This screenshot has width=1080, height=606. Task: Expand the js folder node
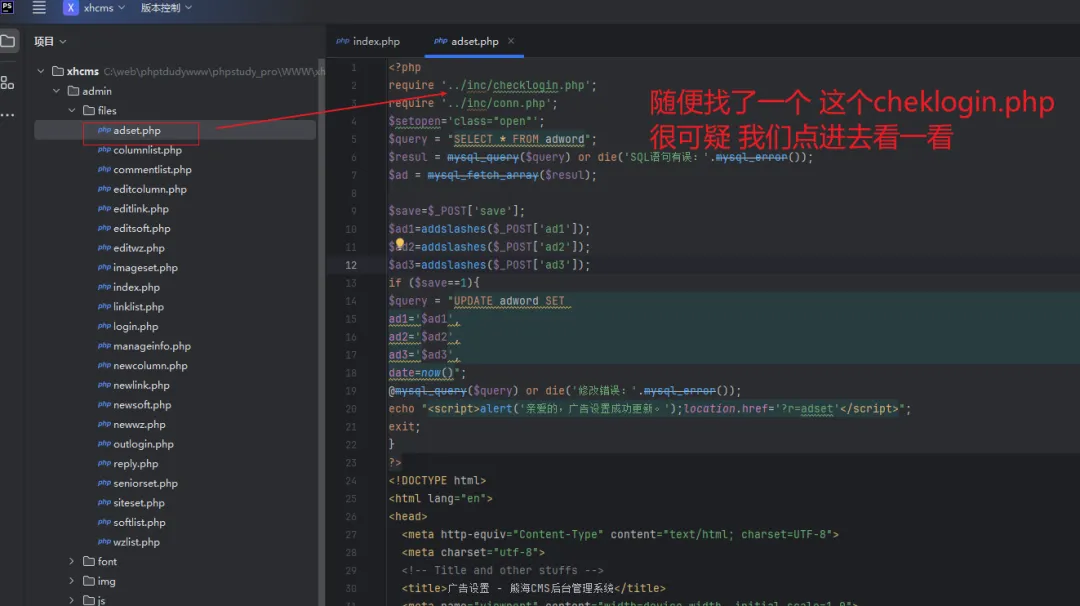[72, 600]
